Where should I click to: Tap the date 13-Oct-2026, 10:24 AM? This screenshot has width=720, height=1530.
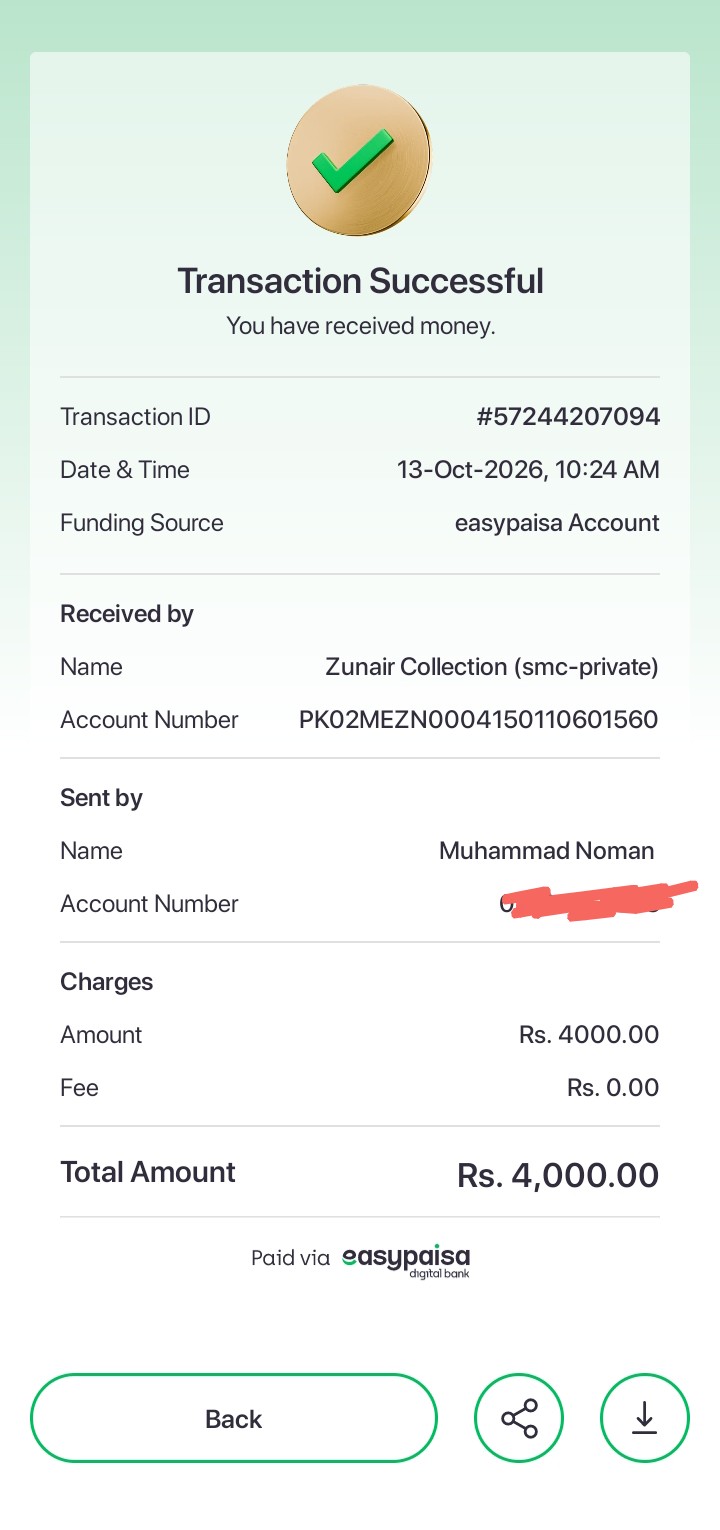pyautogui.click(x=528, y=470)
